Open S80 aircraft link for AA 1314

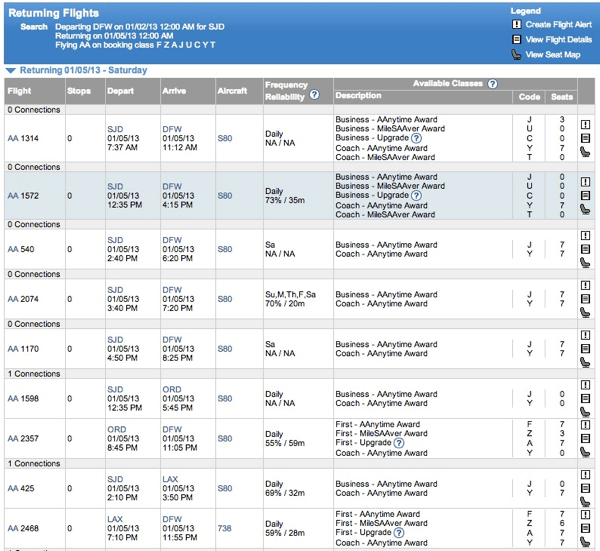click(x=225, y=139)
